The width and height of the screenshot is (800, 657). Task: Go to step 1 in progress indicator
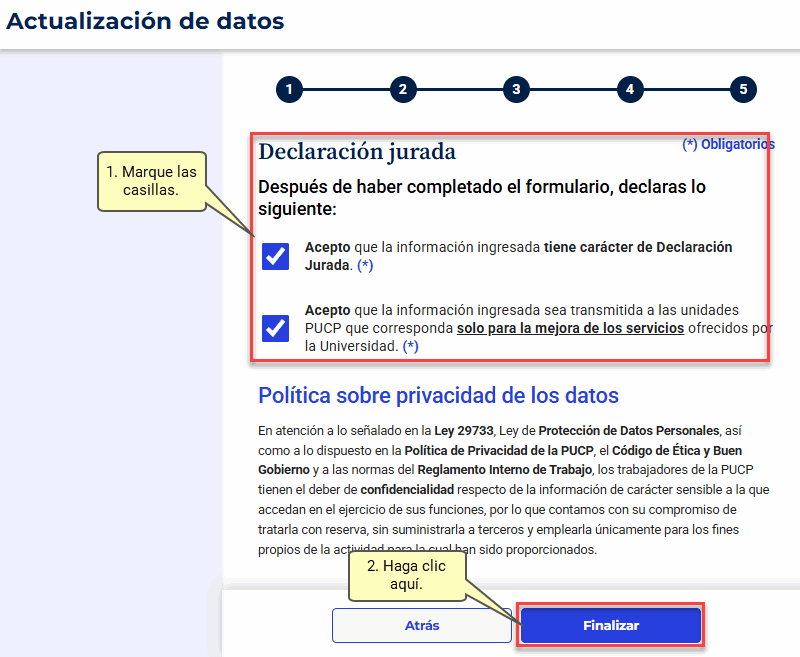289,89
